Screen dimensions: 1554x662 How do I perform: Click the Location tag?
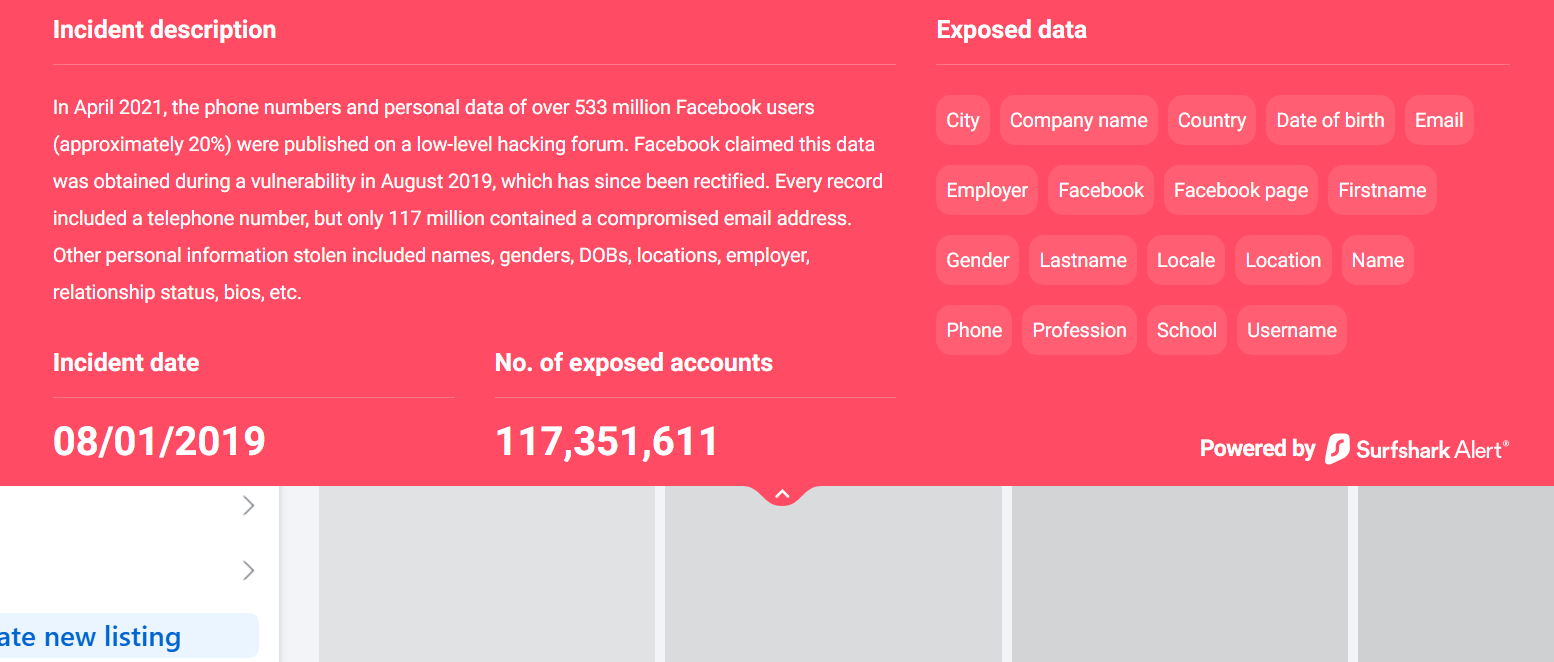1283,260
